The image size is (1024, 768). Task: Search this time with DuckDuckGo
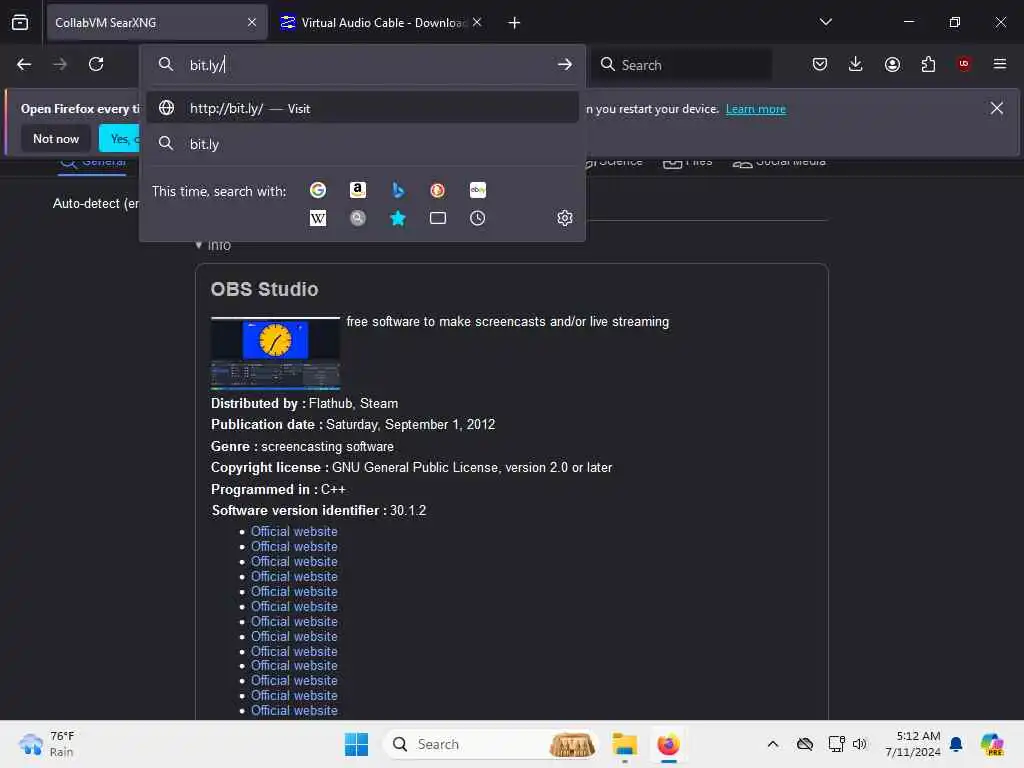pos(438,190)
